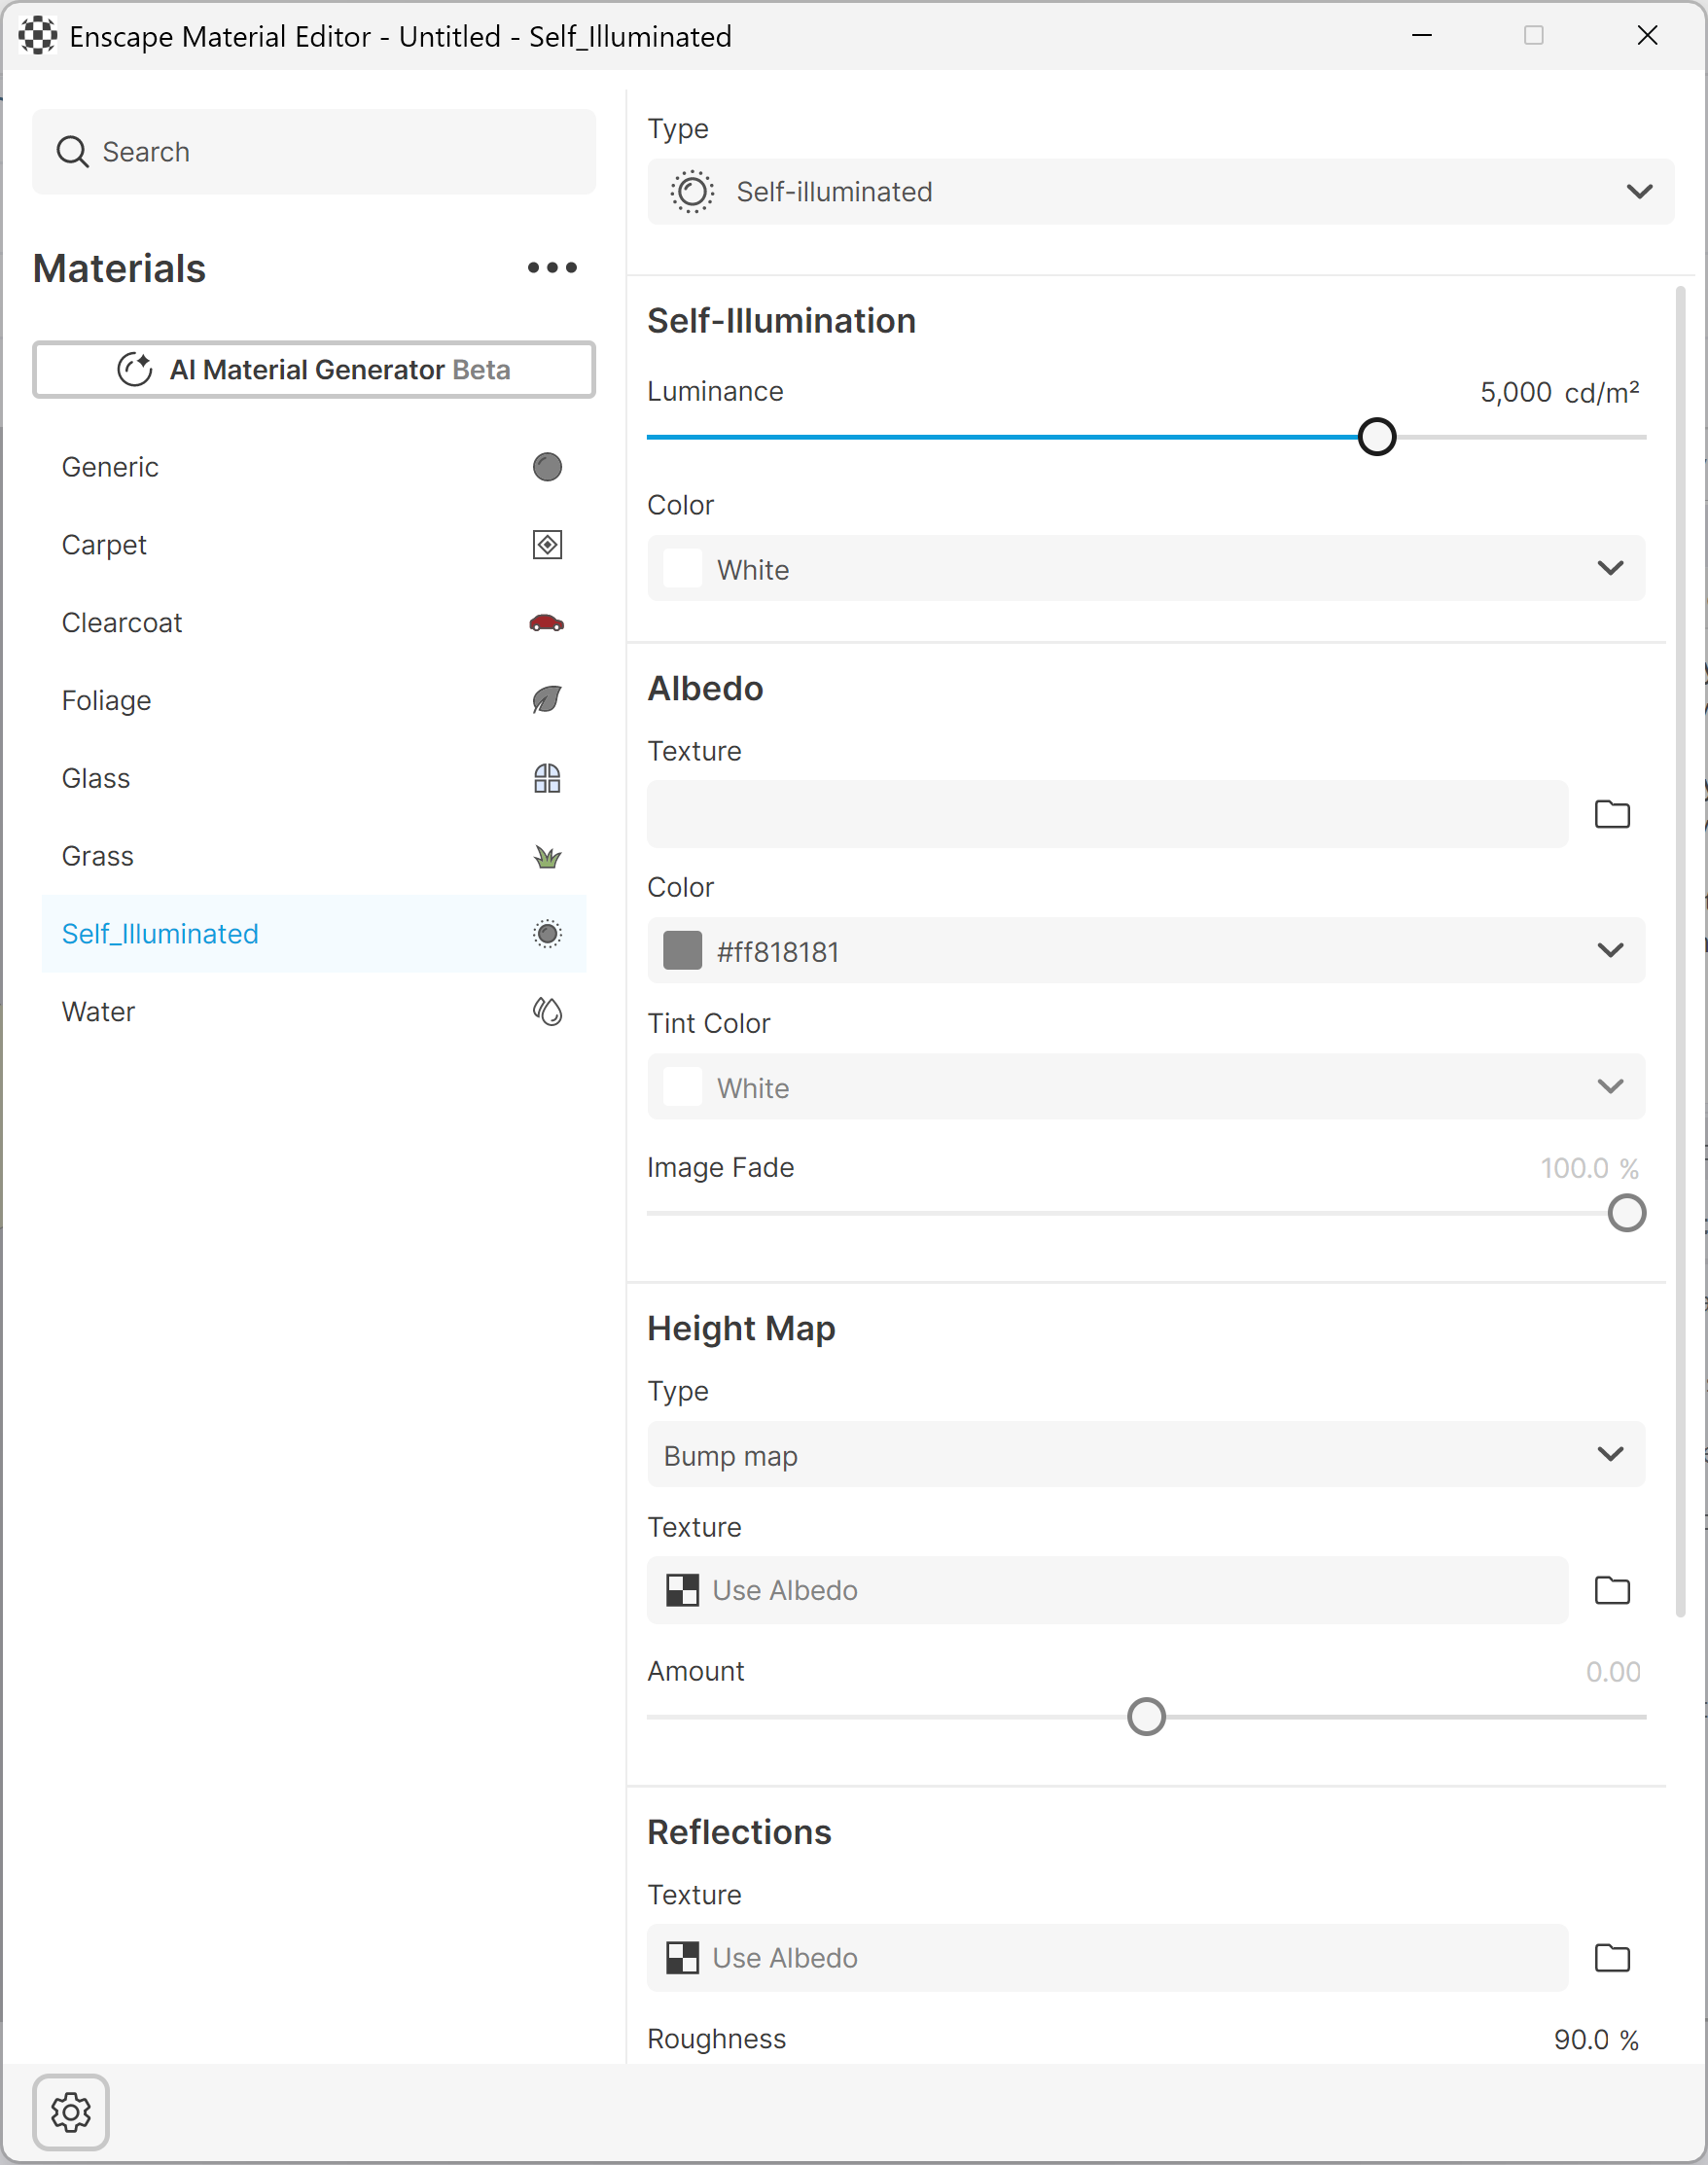This screenshot has height=2165, width=1708.
Task: Select the Glass material
Action: 314,778
